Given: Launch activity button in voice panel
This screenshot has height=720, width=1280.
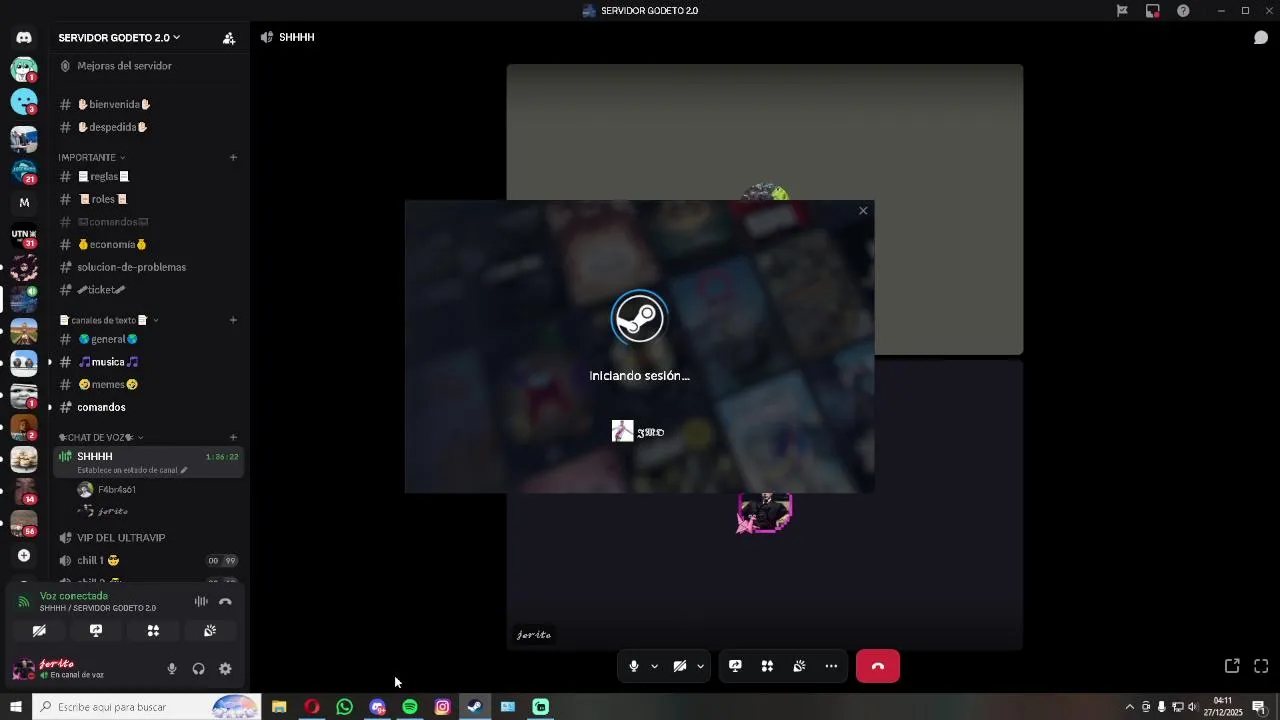Looking at the screenshot, I should [x=153, y=631].
